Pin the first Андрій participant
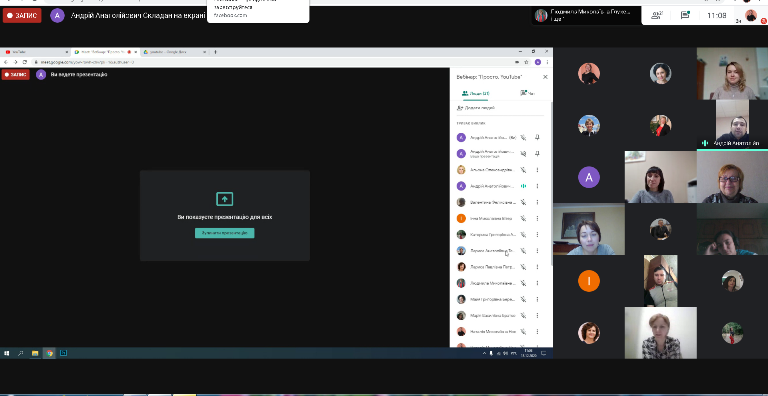 [537, 138]
